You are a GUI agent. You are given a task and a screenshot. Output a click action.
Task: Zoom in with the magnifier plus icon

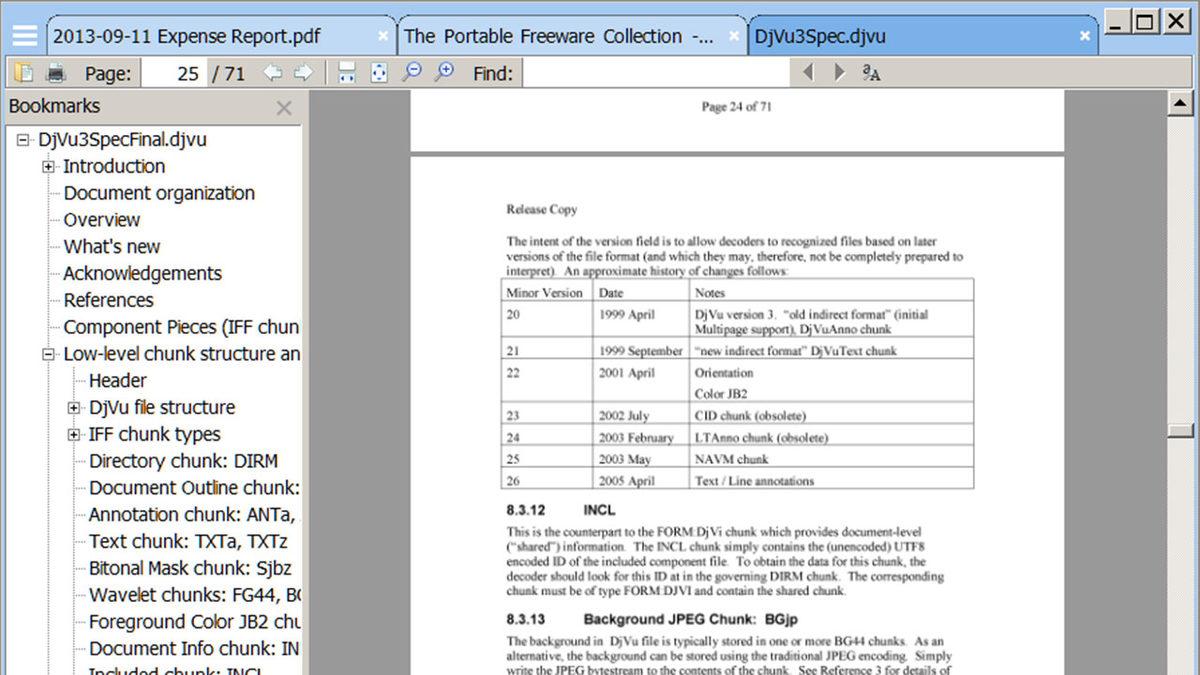click(445, 72)
